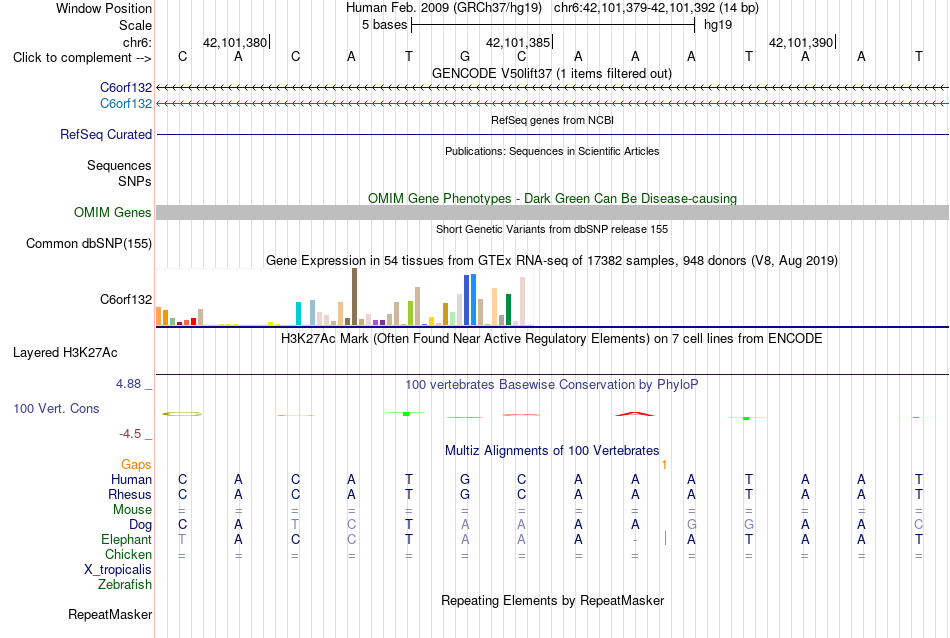Click the cyan bar in GTEx chart
The width and height of the screenshot is (950, 638).
click(298, 313)
